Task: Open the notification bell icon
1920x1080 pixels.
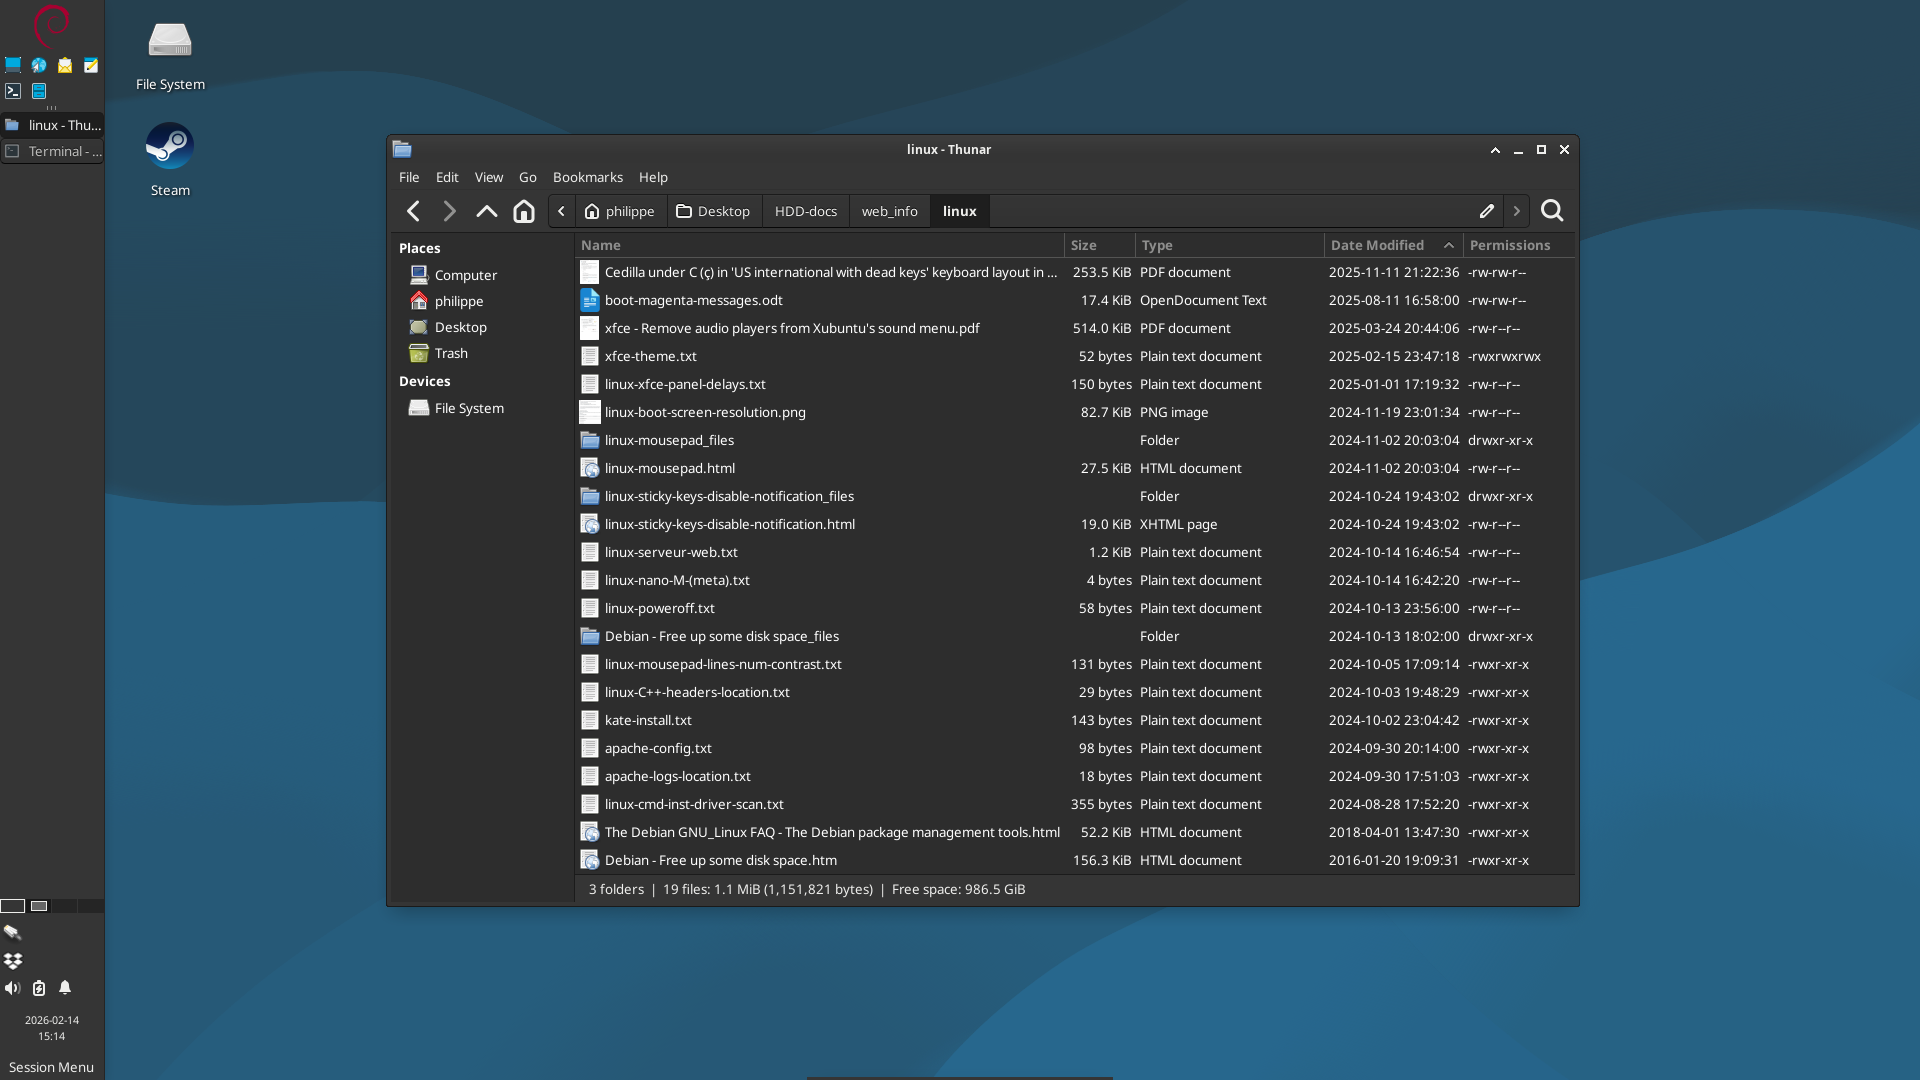Action: (x=65, y=988)
